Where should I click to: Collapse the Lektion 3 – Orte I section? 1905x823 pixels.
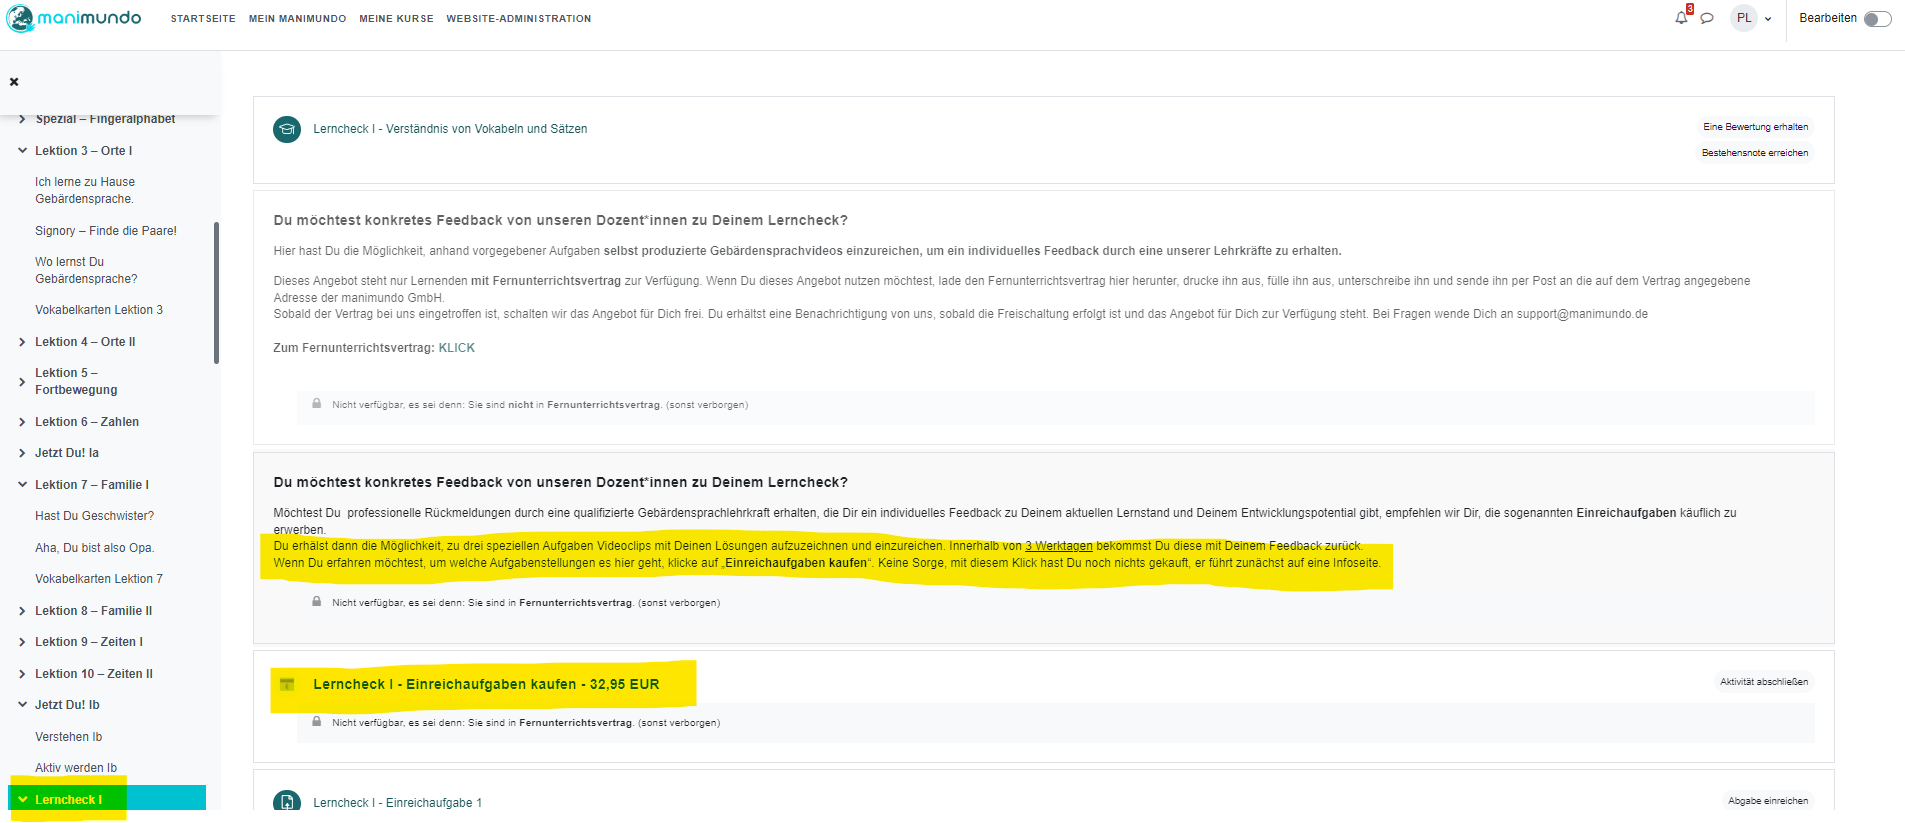tap(22, 151)
